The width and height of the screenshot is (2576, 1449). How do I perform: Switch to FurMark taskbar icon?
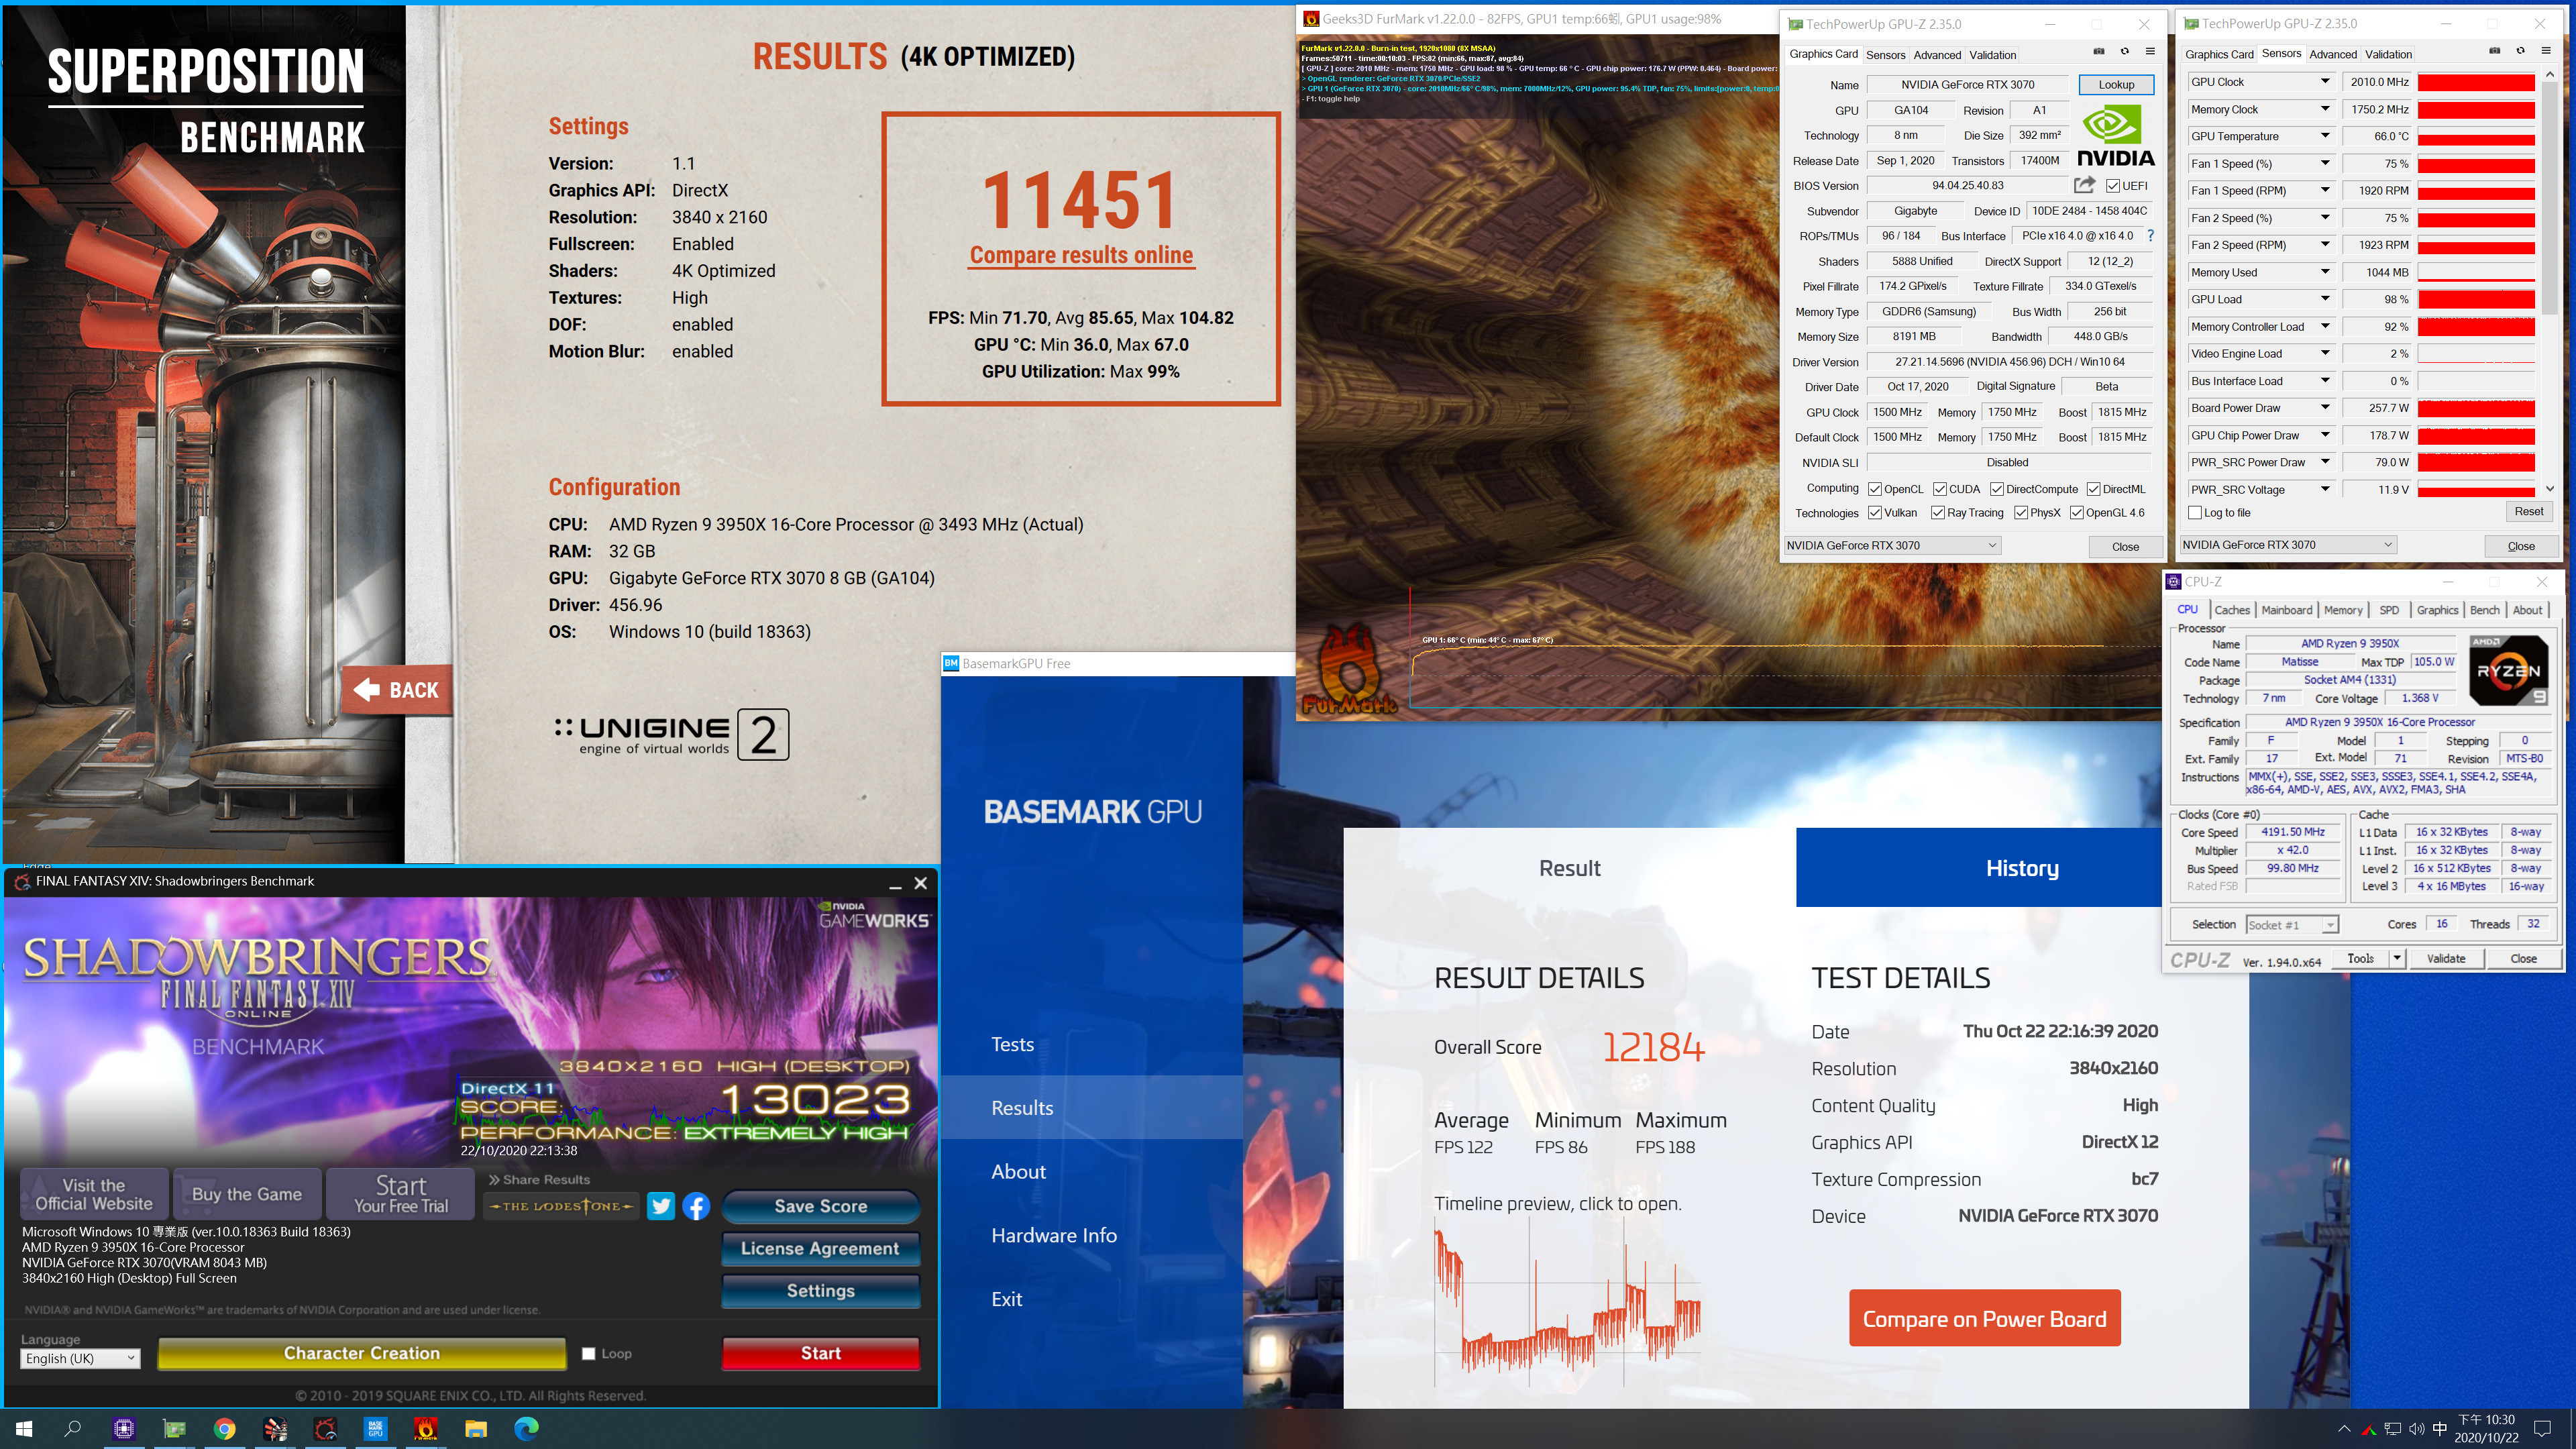coord(425,1428)
